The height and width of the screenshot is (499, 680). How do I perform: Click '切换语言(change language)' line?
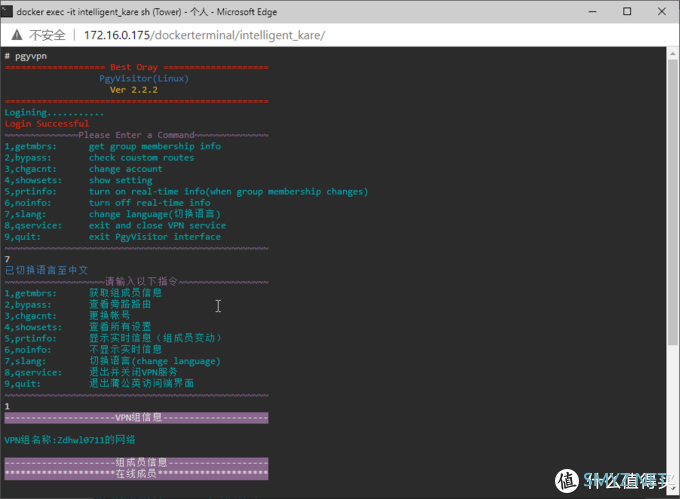pyautogui.click(x=155, y=361)
